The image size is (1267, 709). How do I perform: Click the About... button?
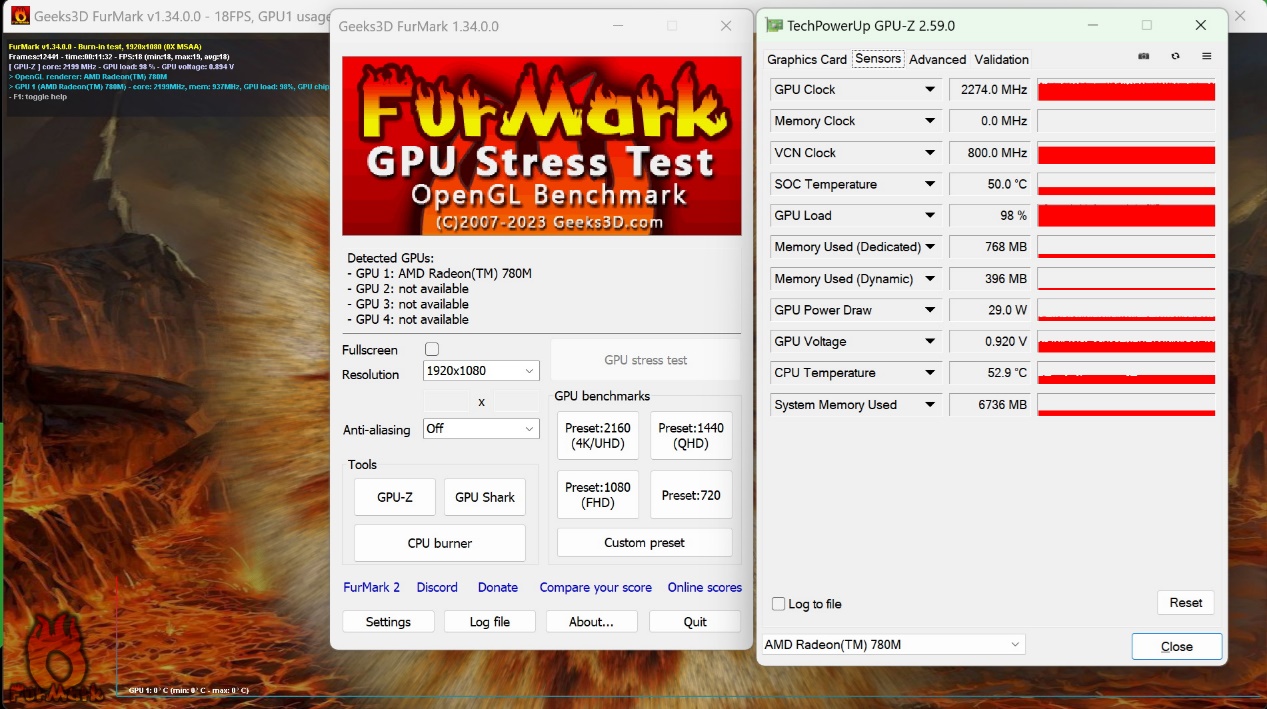pyautogui.click(x=591, y=622)
